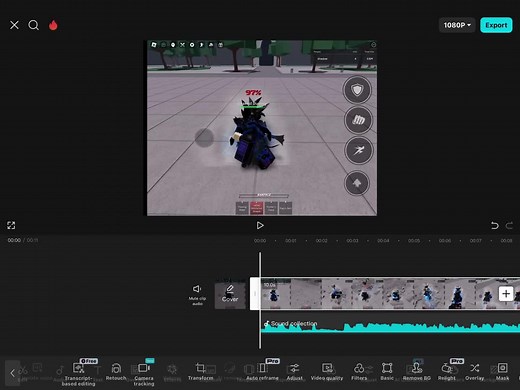
Task: Click the 00:07 mark on timeline ruler
Action: coord(476,241)
